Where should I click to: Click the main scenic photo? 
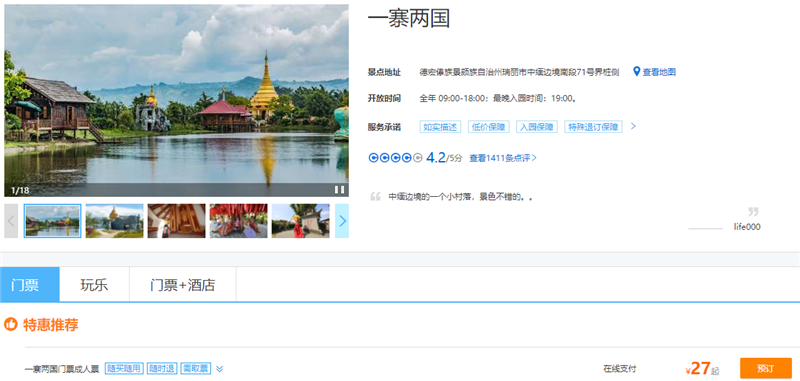177,100
